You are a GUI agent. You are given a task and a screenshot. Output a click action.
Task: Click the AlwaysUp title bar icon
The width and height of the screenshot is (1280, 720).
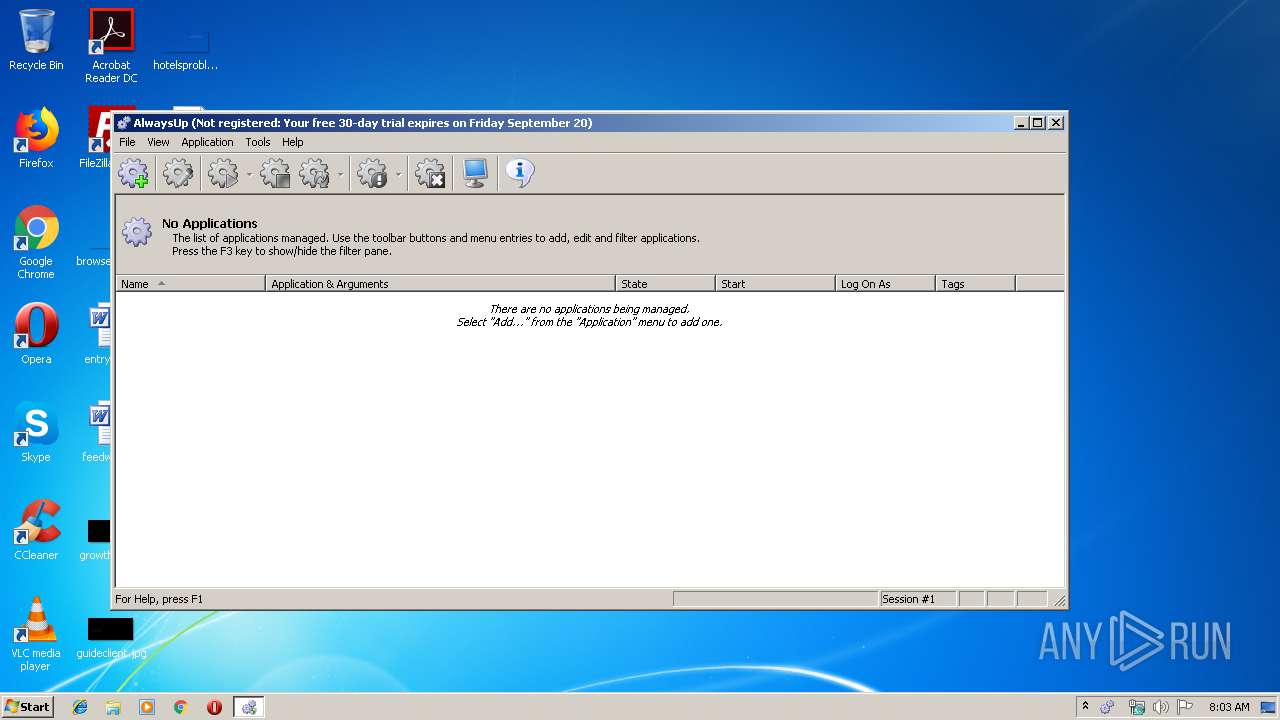pos(124,123)
